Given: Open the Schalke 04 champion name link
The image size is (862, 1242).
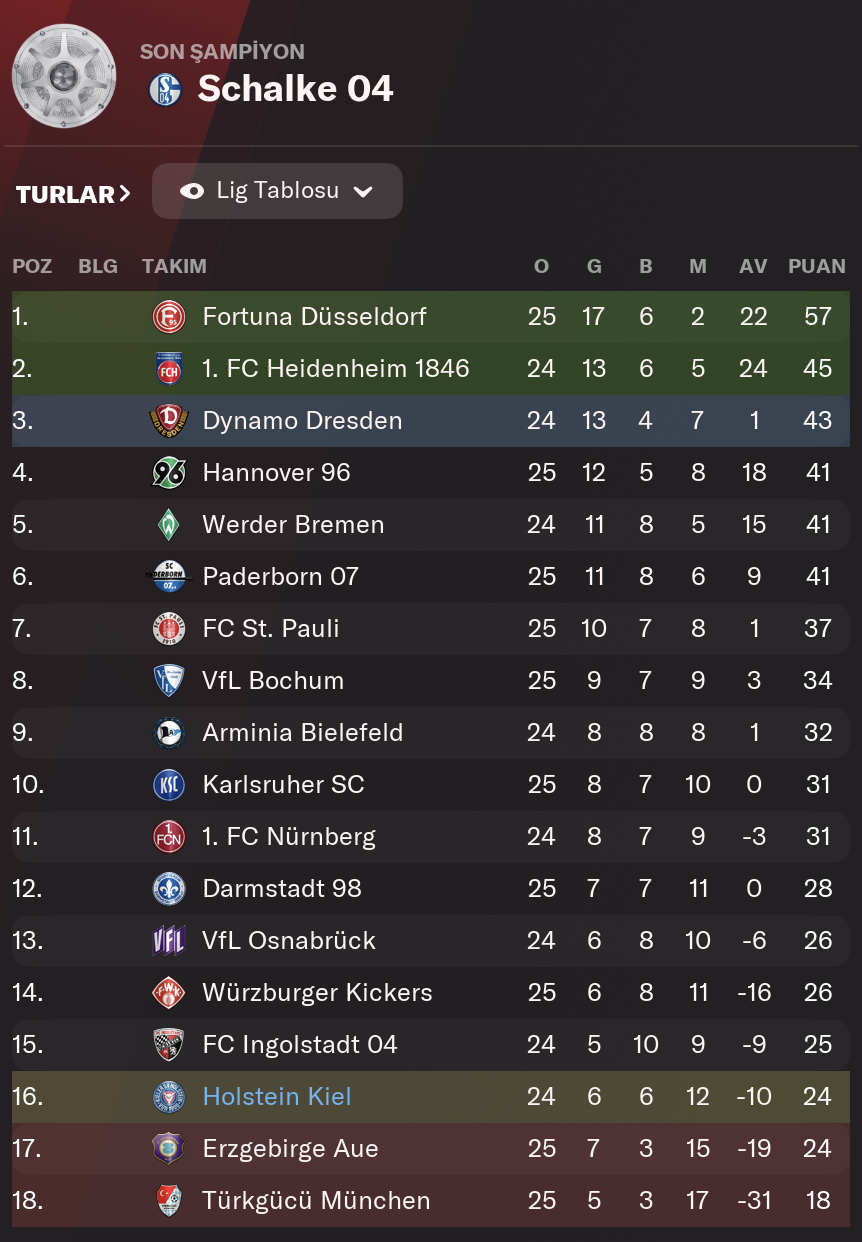Looking at the screenshot, I should tap(295, 89).
